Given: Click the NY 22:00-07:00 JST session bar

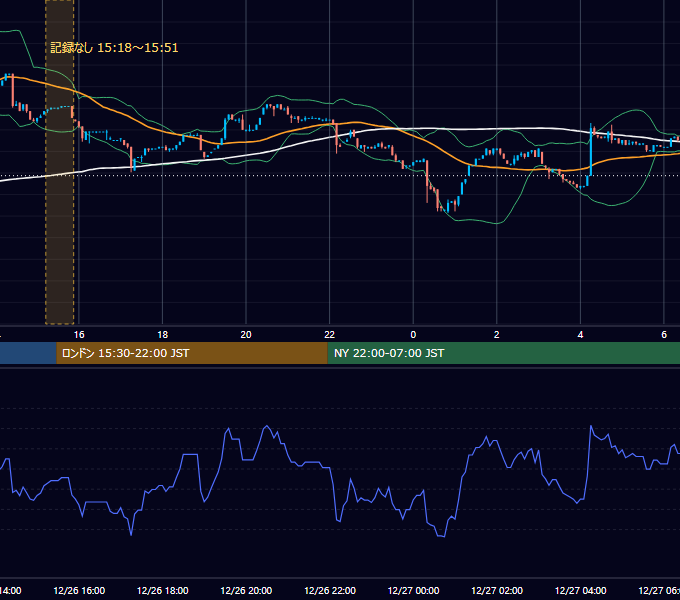Looking at the screenshot, I should [503, 353].
